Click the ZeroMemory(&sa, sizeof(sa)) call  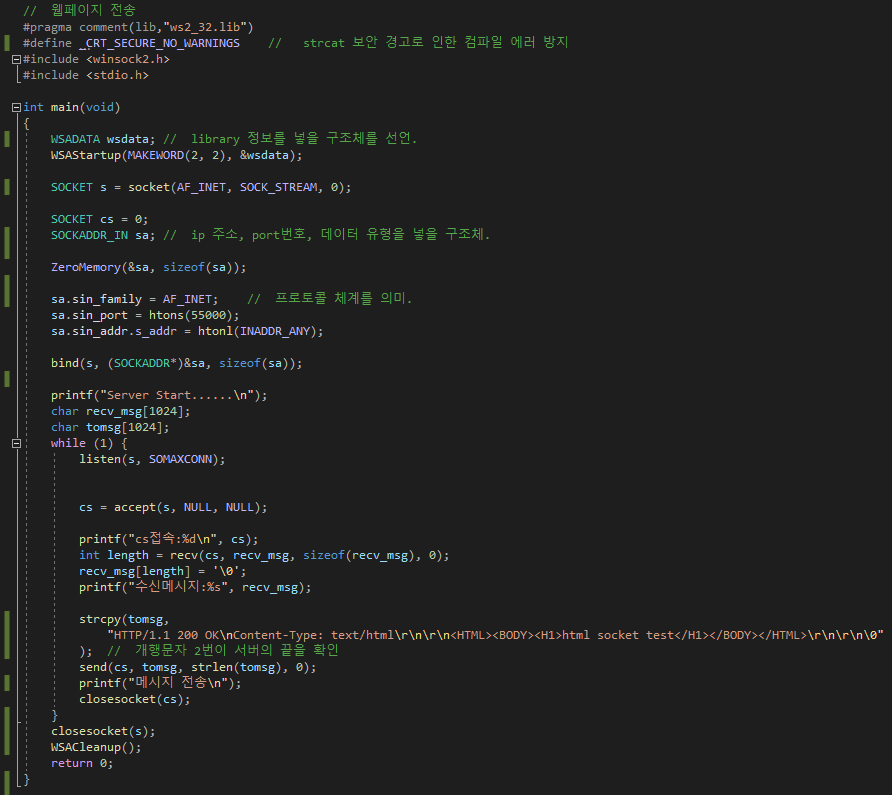tap(148, 267)
